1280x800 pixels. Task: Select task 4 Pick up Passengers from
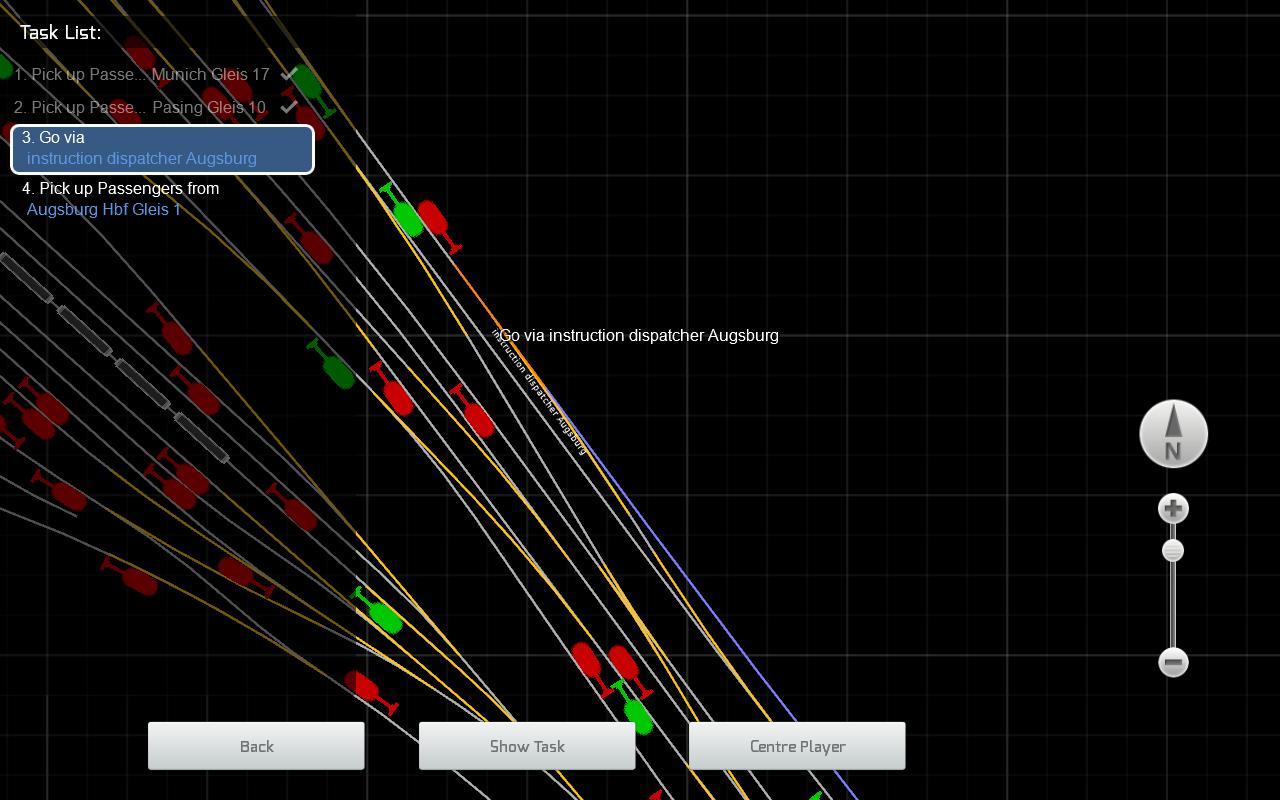pos(120,188)
